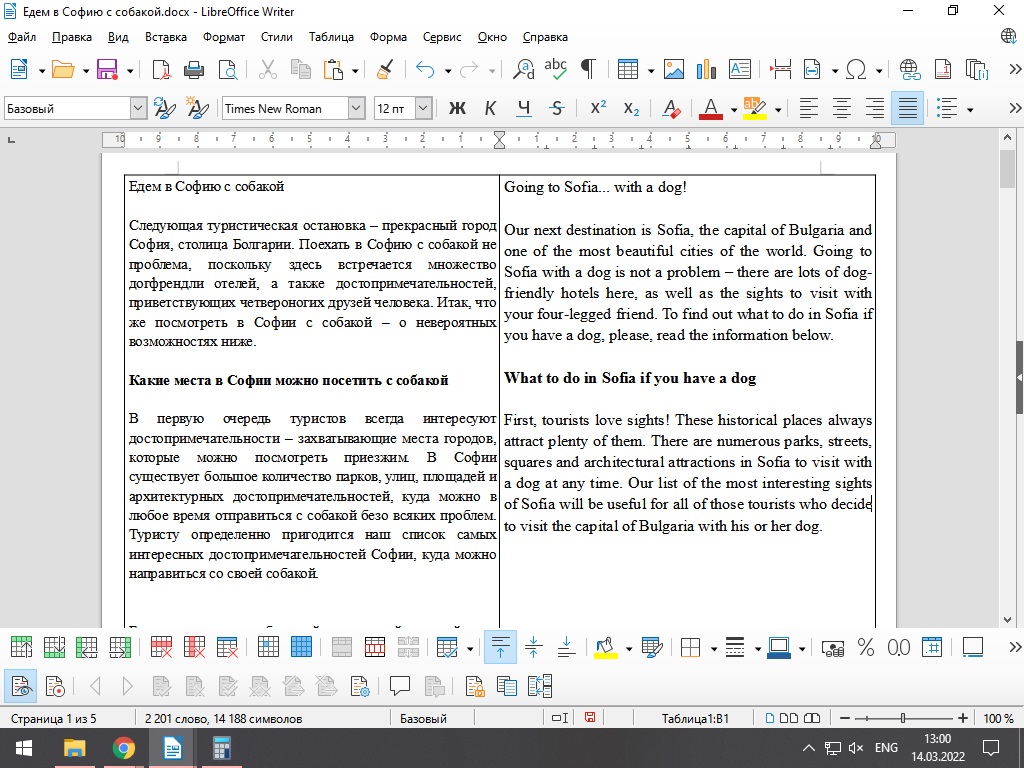This screenshot has height=768, width=1024.
Task: Open Print Preview from the toolbar
Action: point(227,69)
